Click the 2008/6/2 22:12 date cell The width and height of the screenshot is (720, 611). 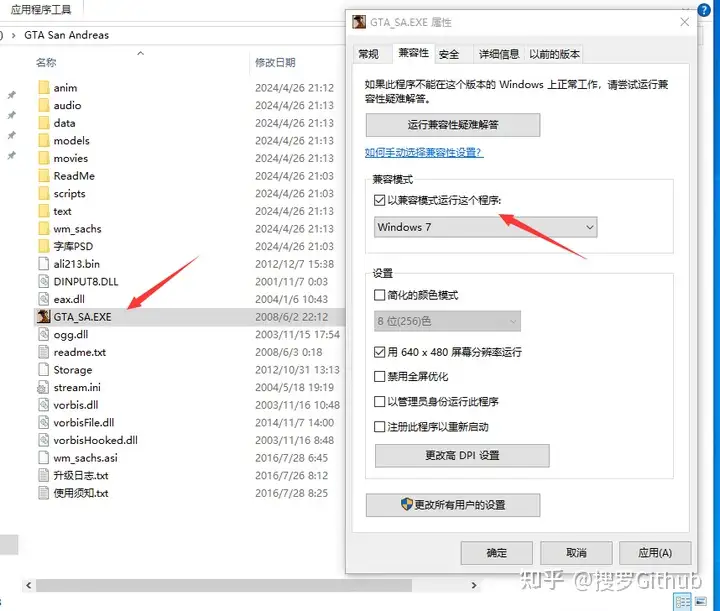coord(292,317)
